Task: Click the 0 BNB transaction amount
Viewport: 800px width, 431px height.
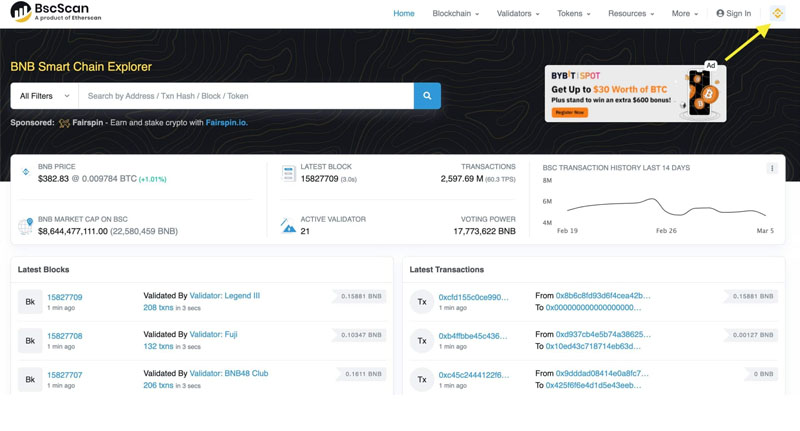Action: point(763,374)
